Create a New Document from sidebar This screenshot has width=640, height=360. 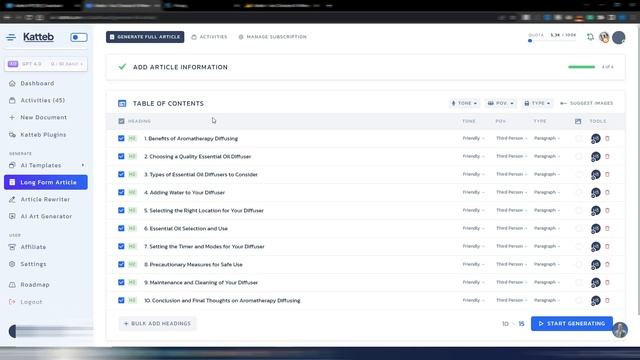[x=43, y=118]
